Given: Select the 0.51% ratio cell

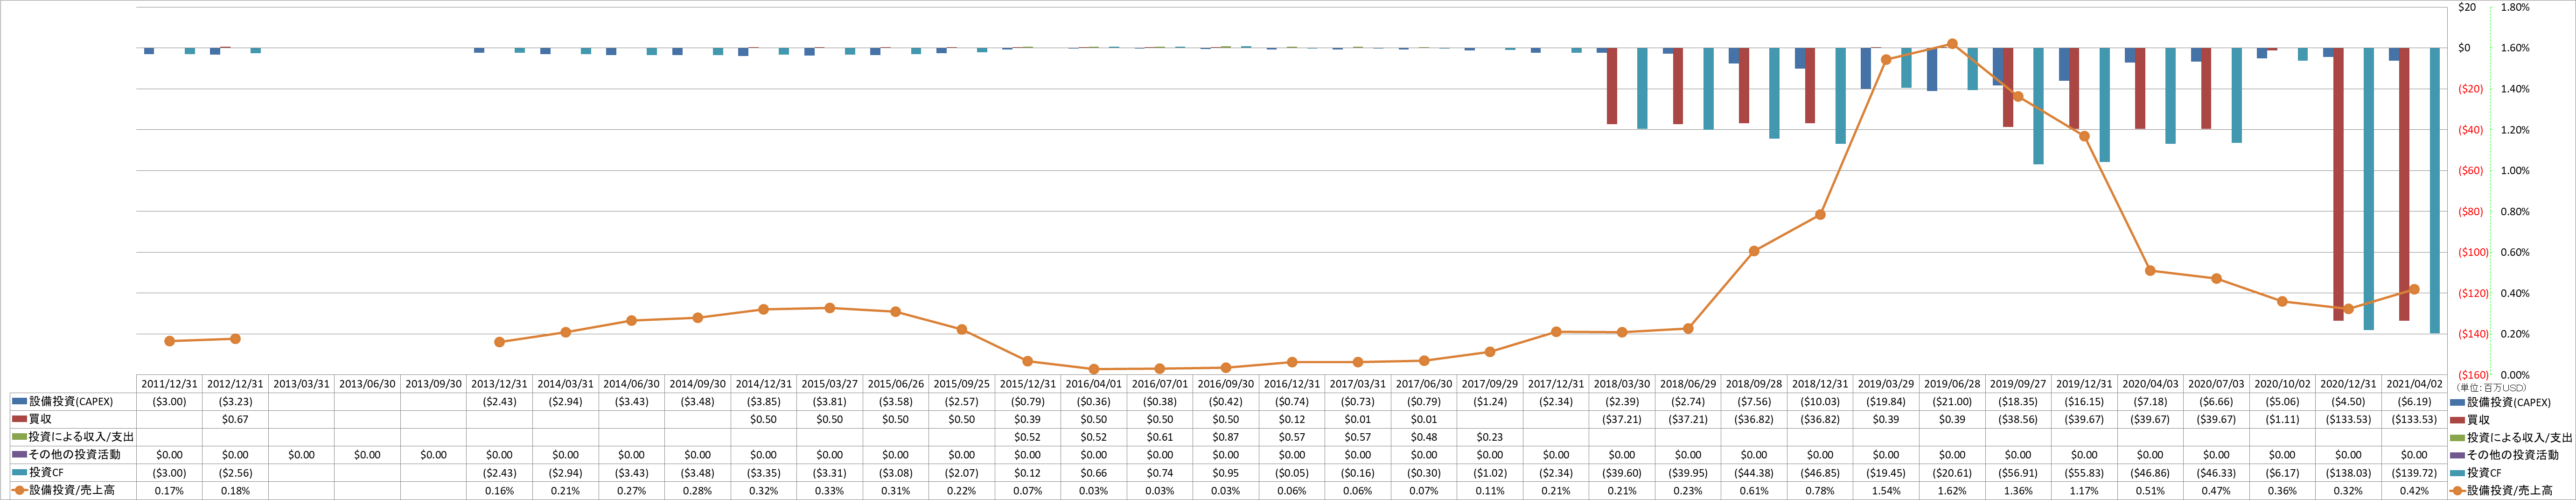Looking at the screenshot, I should (x=2149, y=491).
